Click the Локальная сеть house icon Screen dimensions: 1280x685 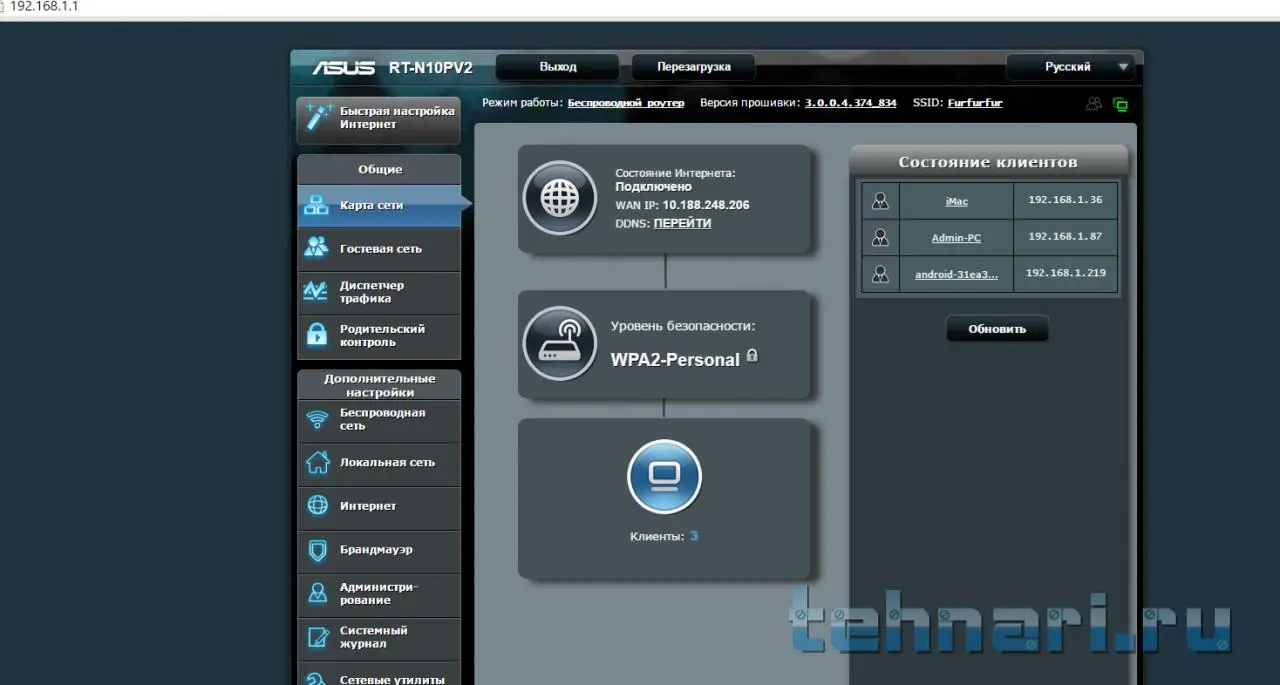pos(317,462)
